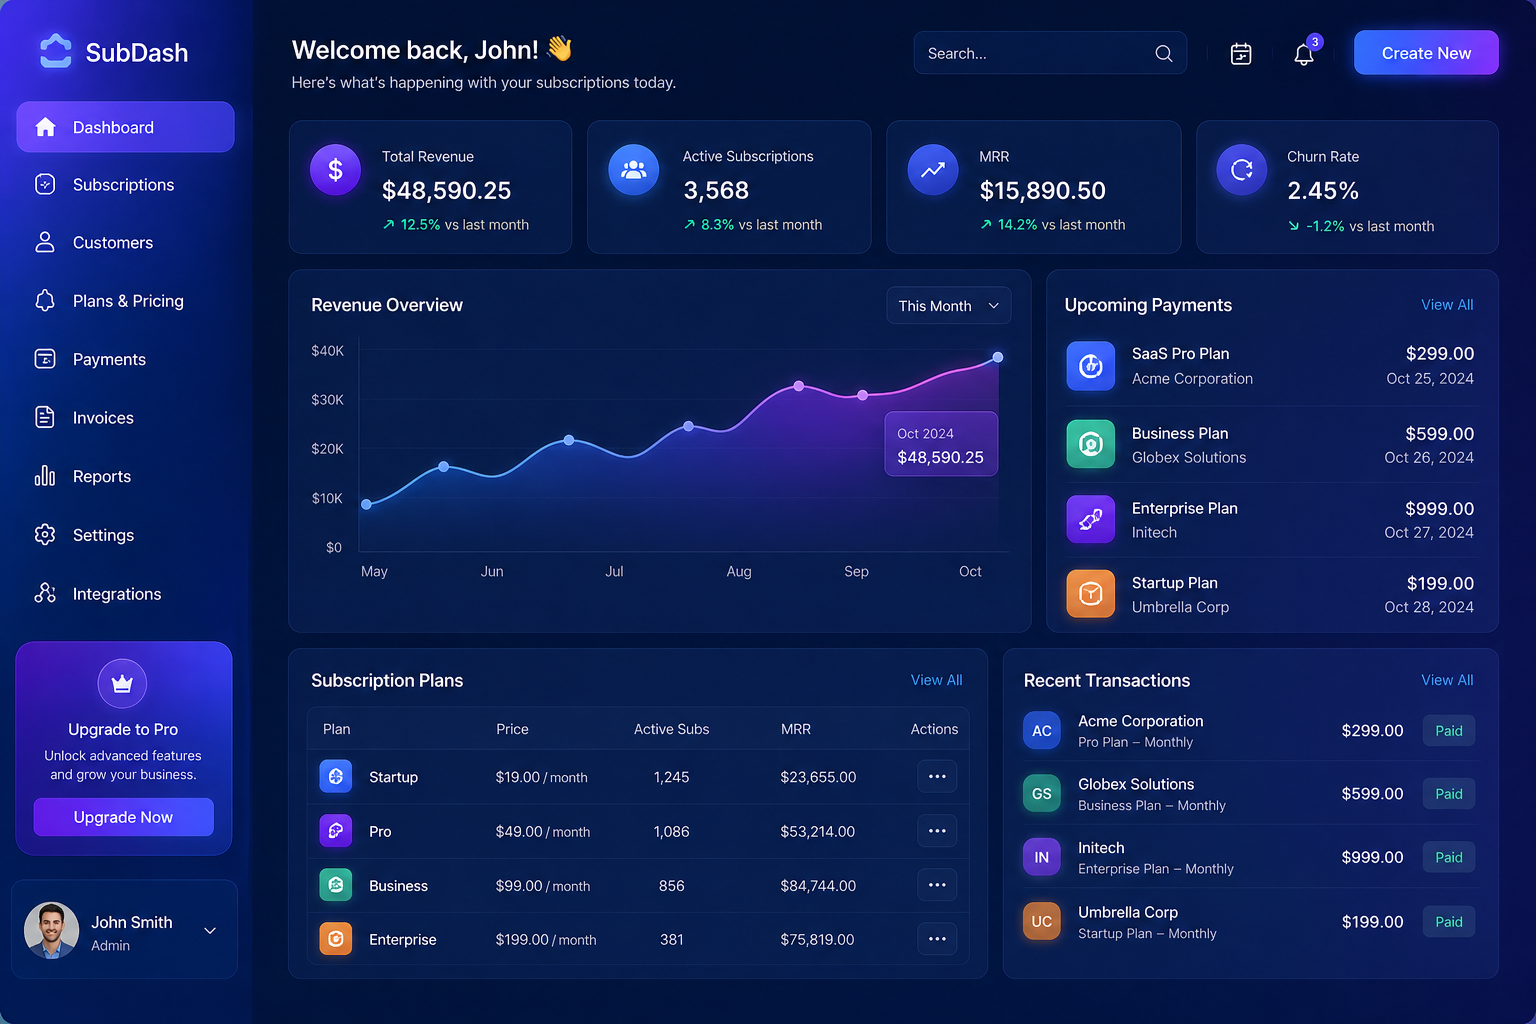The height and width of the screenshot is (1024, 1536).
Task: Click View All next to Upcoming Payments
Action: click(x=1447, y=305)
